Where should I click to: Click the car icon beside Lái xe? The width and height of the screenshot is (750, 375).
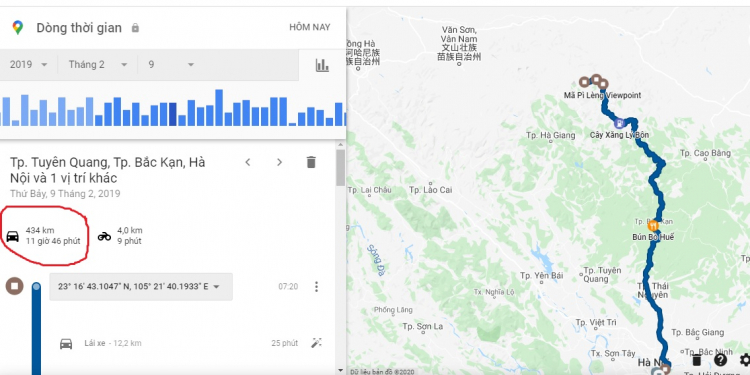pos(66,343)
